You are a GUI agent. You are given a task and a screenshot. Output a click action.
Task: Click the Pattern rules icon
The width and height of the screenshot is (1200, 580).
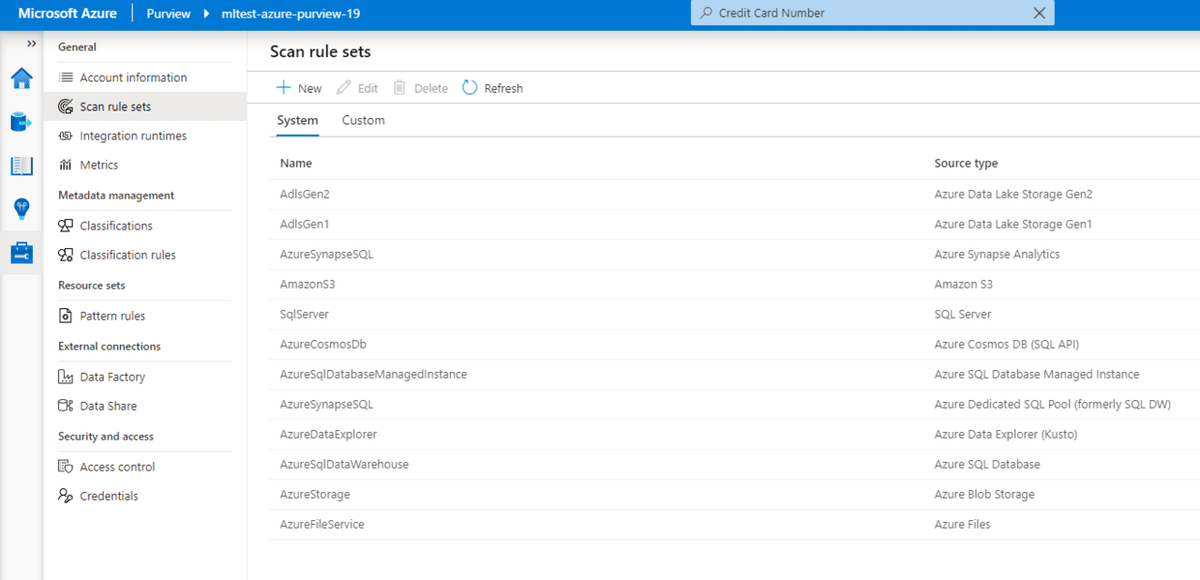click(x=66, y=316)
